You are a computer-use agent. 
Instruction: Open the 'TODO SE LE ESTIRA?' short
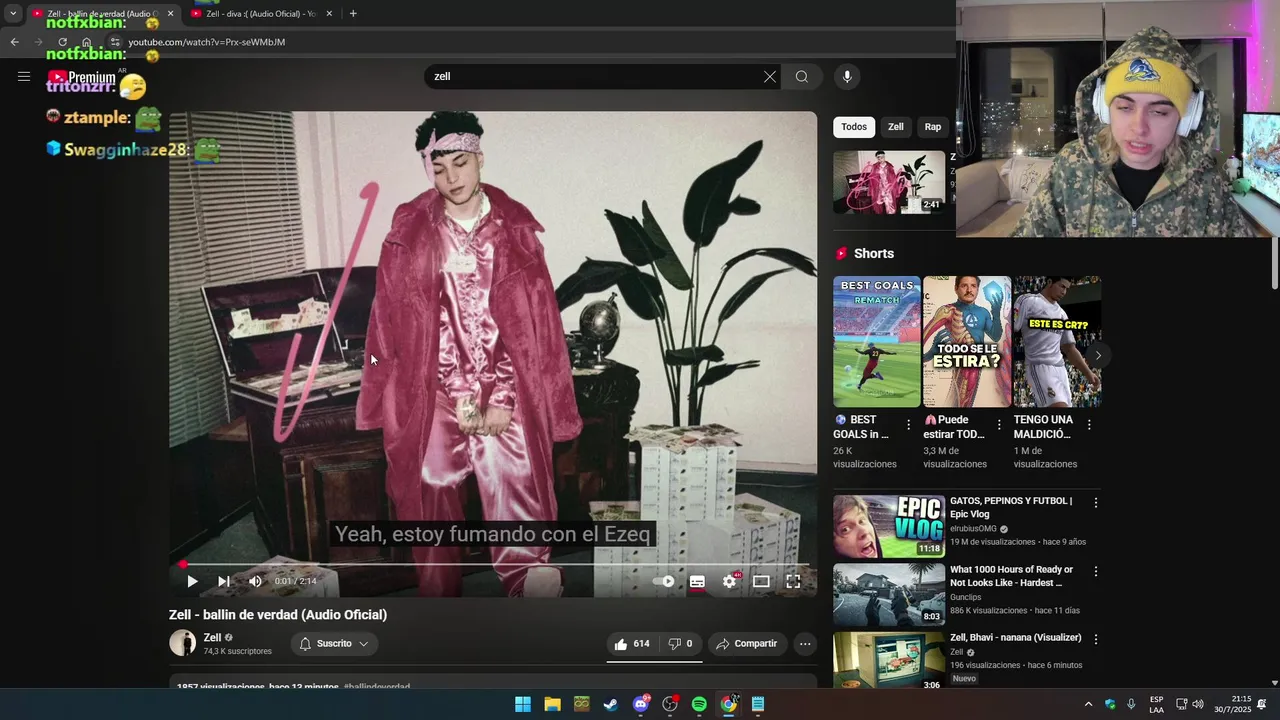967,341
